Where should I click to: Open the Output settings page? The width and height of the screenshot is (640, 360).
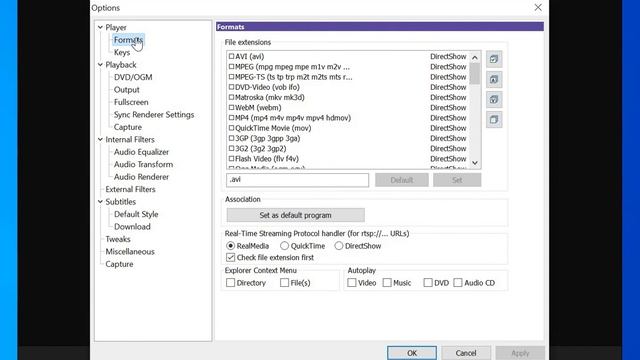(x=127, y=89)
